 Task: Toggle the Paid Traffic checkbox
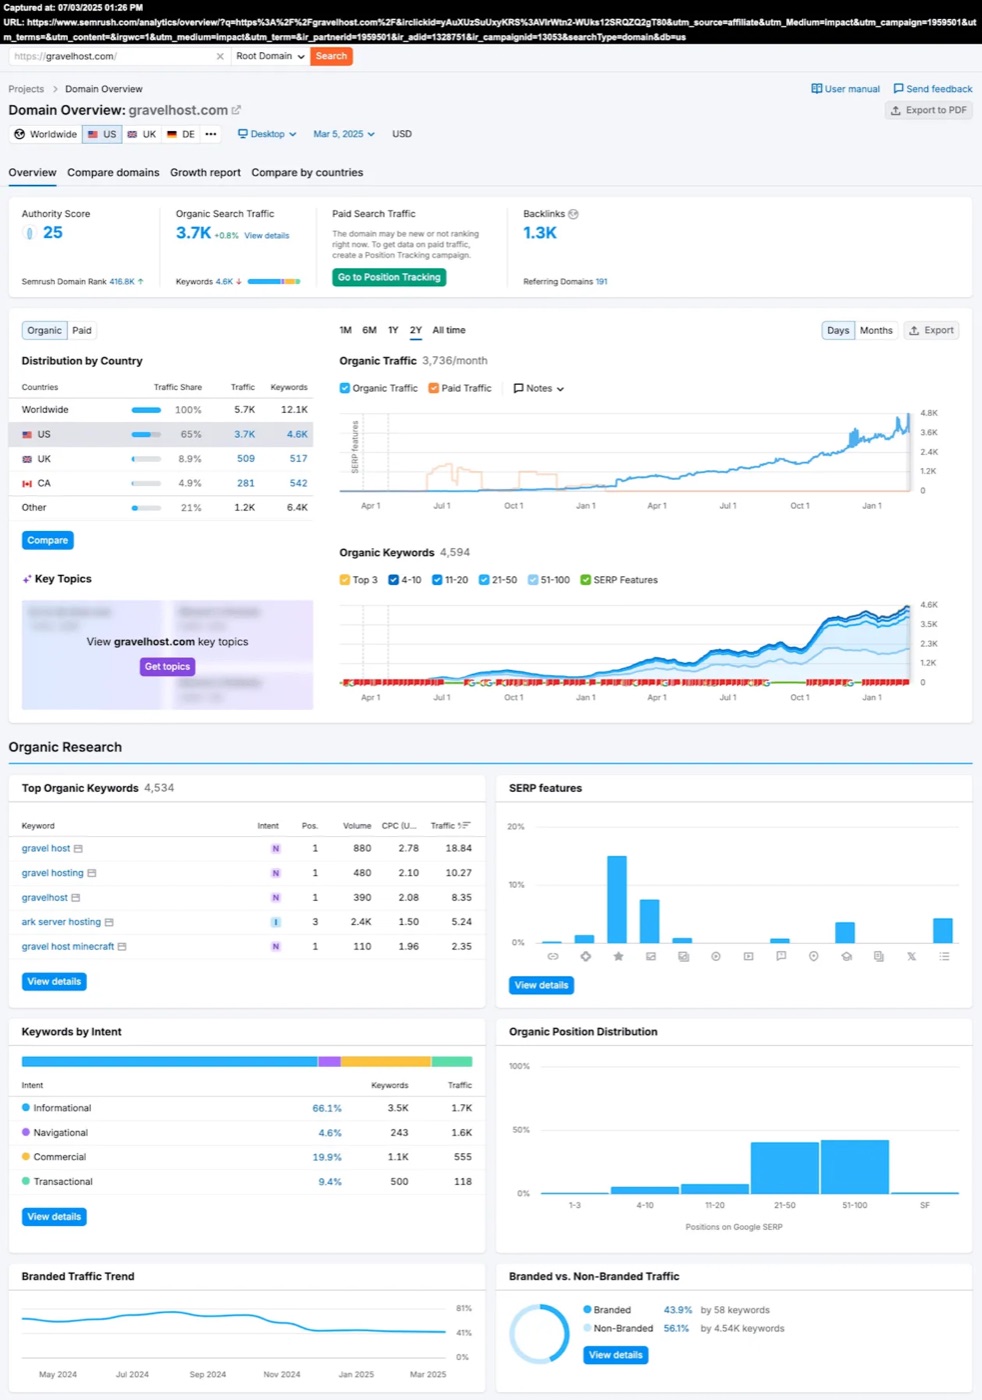[434, 388]
